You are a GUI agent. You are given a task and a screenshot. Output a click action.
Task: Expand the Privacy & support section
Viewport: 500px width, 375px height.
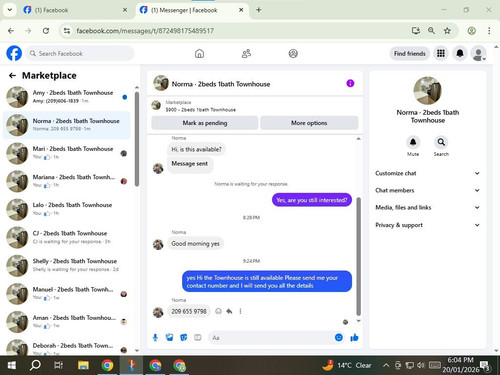428,225
